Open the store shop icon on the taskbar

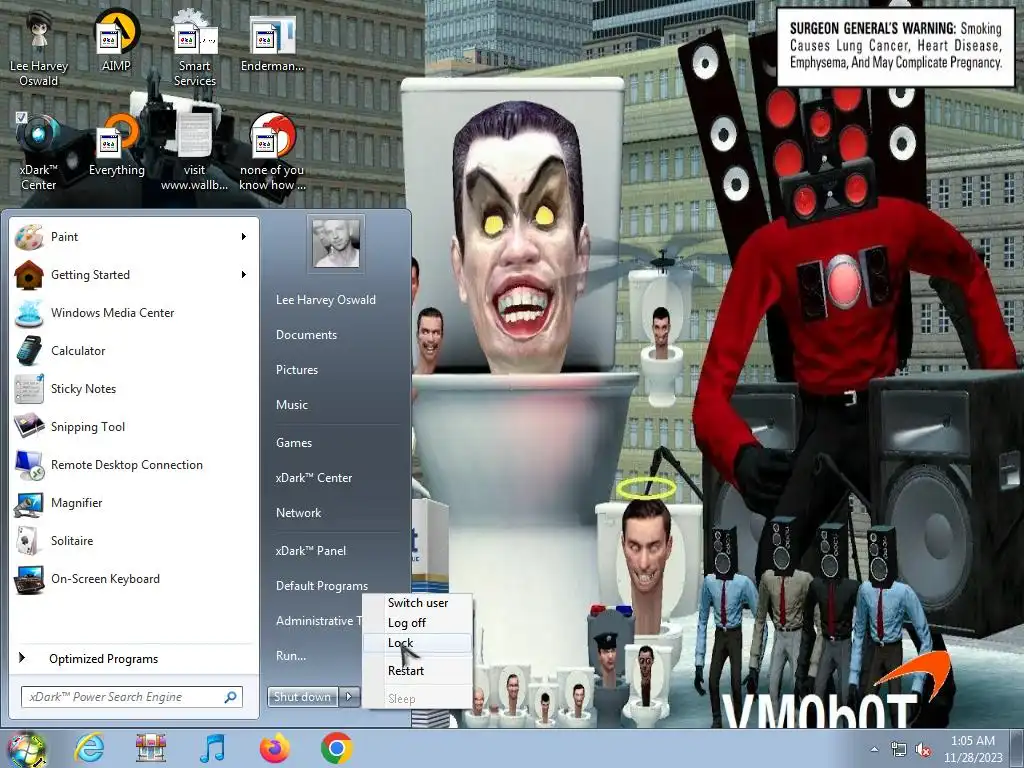click(151, 748)
